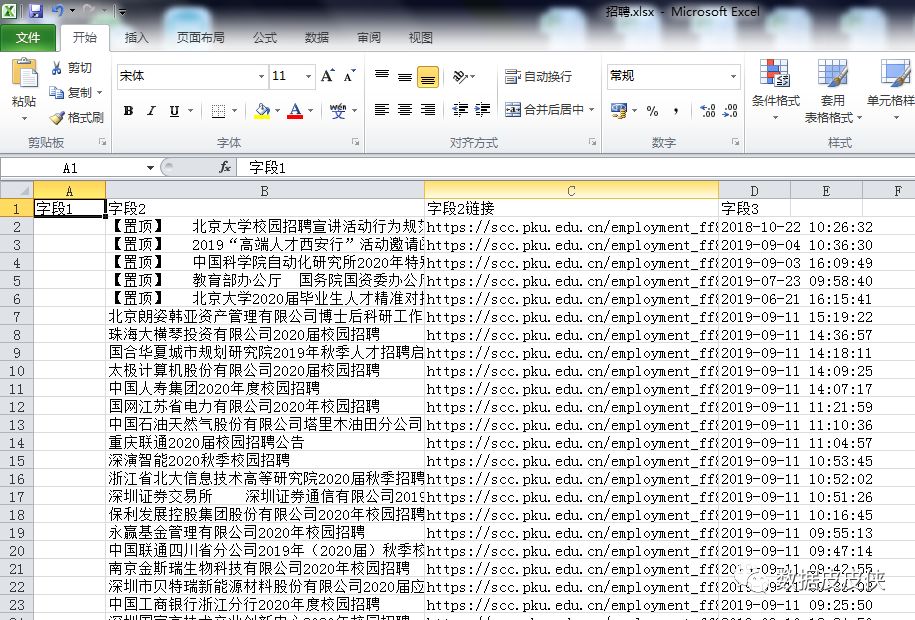The width and height of the screenshot is (915, 620).
Task: Switch to the Page Layout (页面布局) tab
Action: (x=200, y=38)
